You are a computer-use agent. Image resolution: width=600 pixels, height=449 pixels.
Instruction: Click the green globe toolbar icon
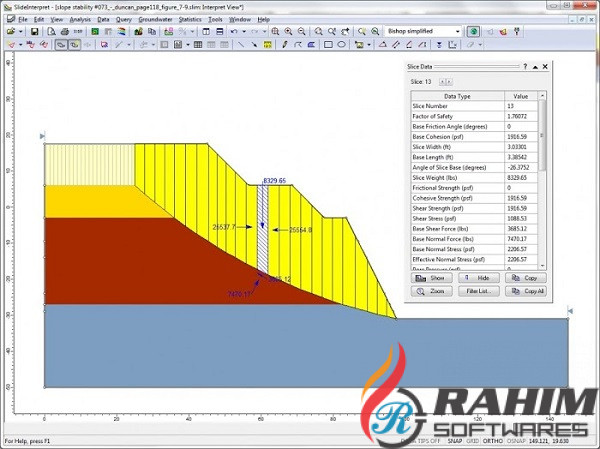click(x=473, y=32)
